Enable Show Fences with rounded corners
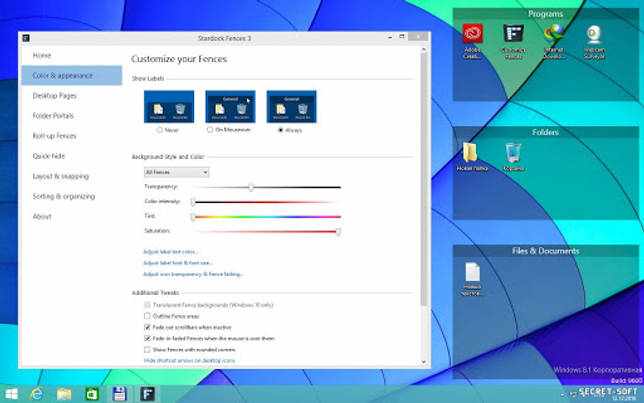The width and height of the screenshot is (644, 403). (147, 349)
